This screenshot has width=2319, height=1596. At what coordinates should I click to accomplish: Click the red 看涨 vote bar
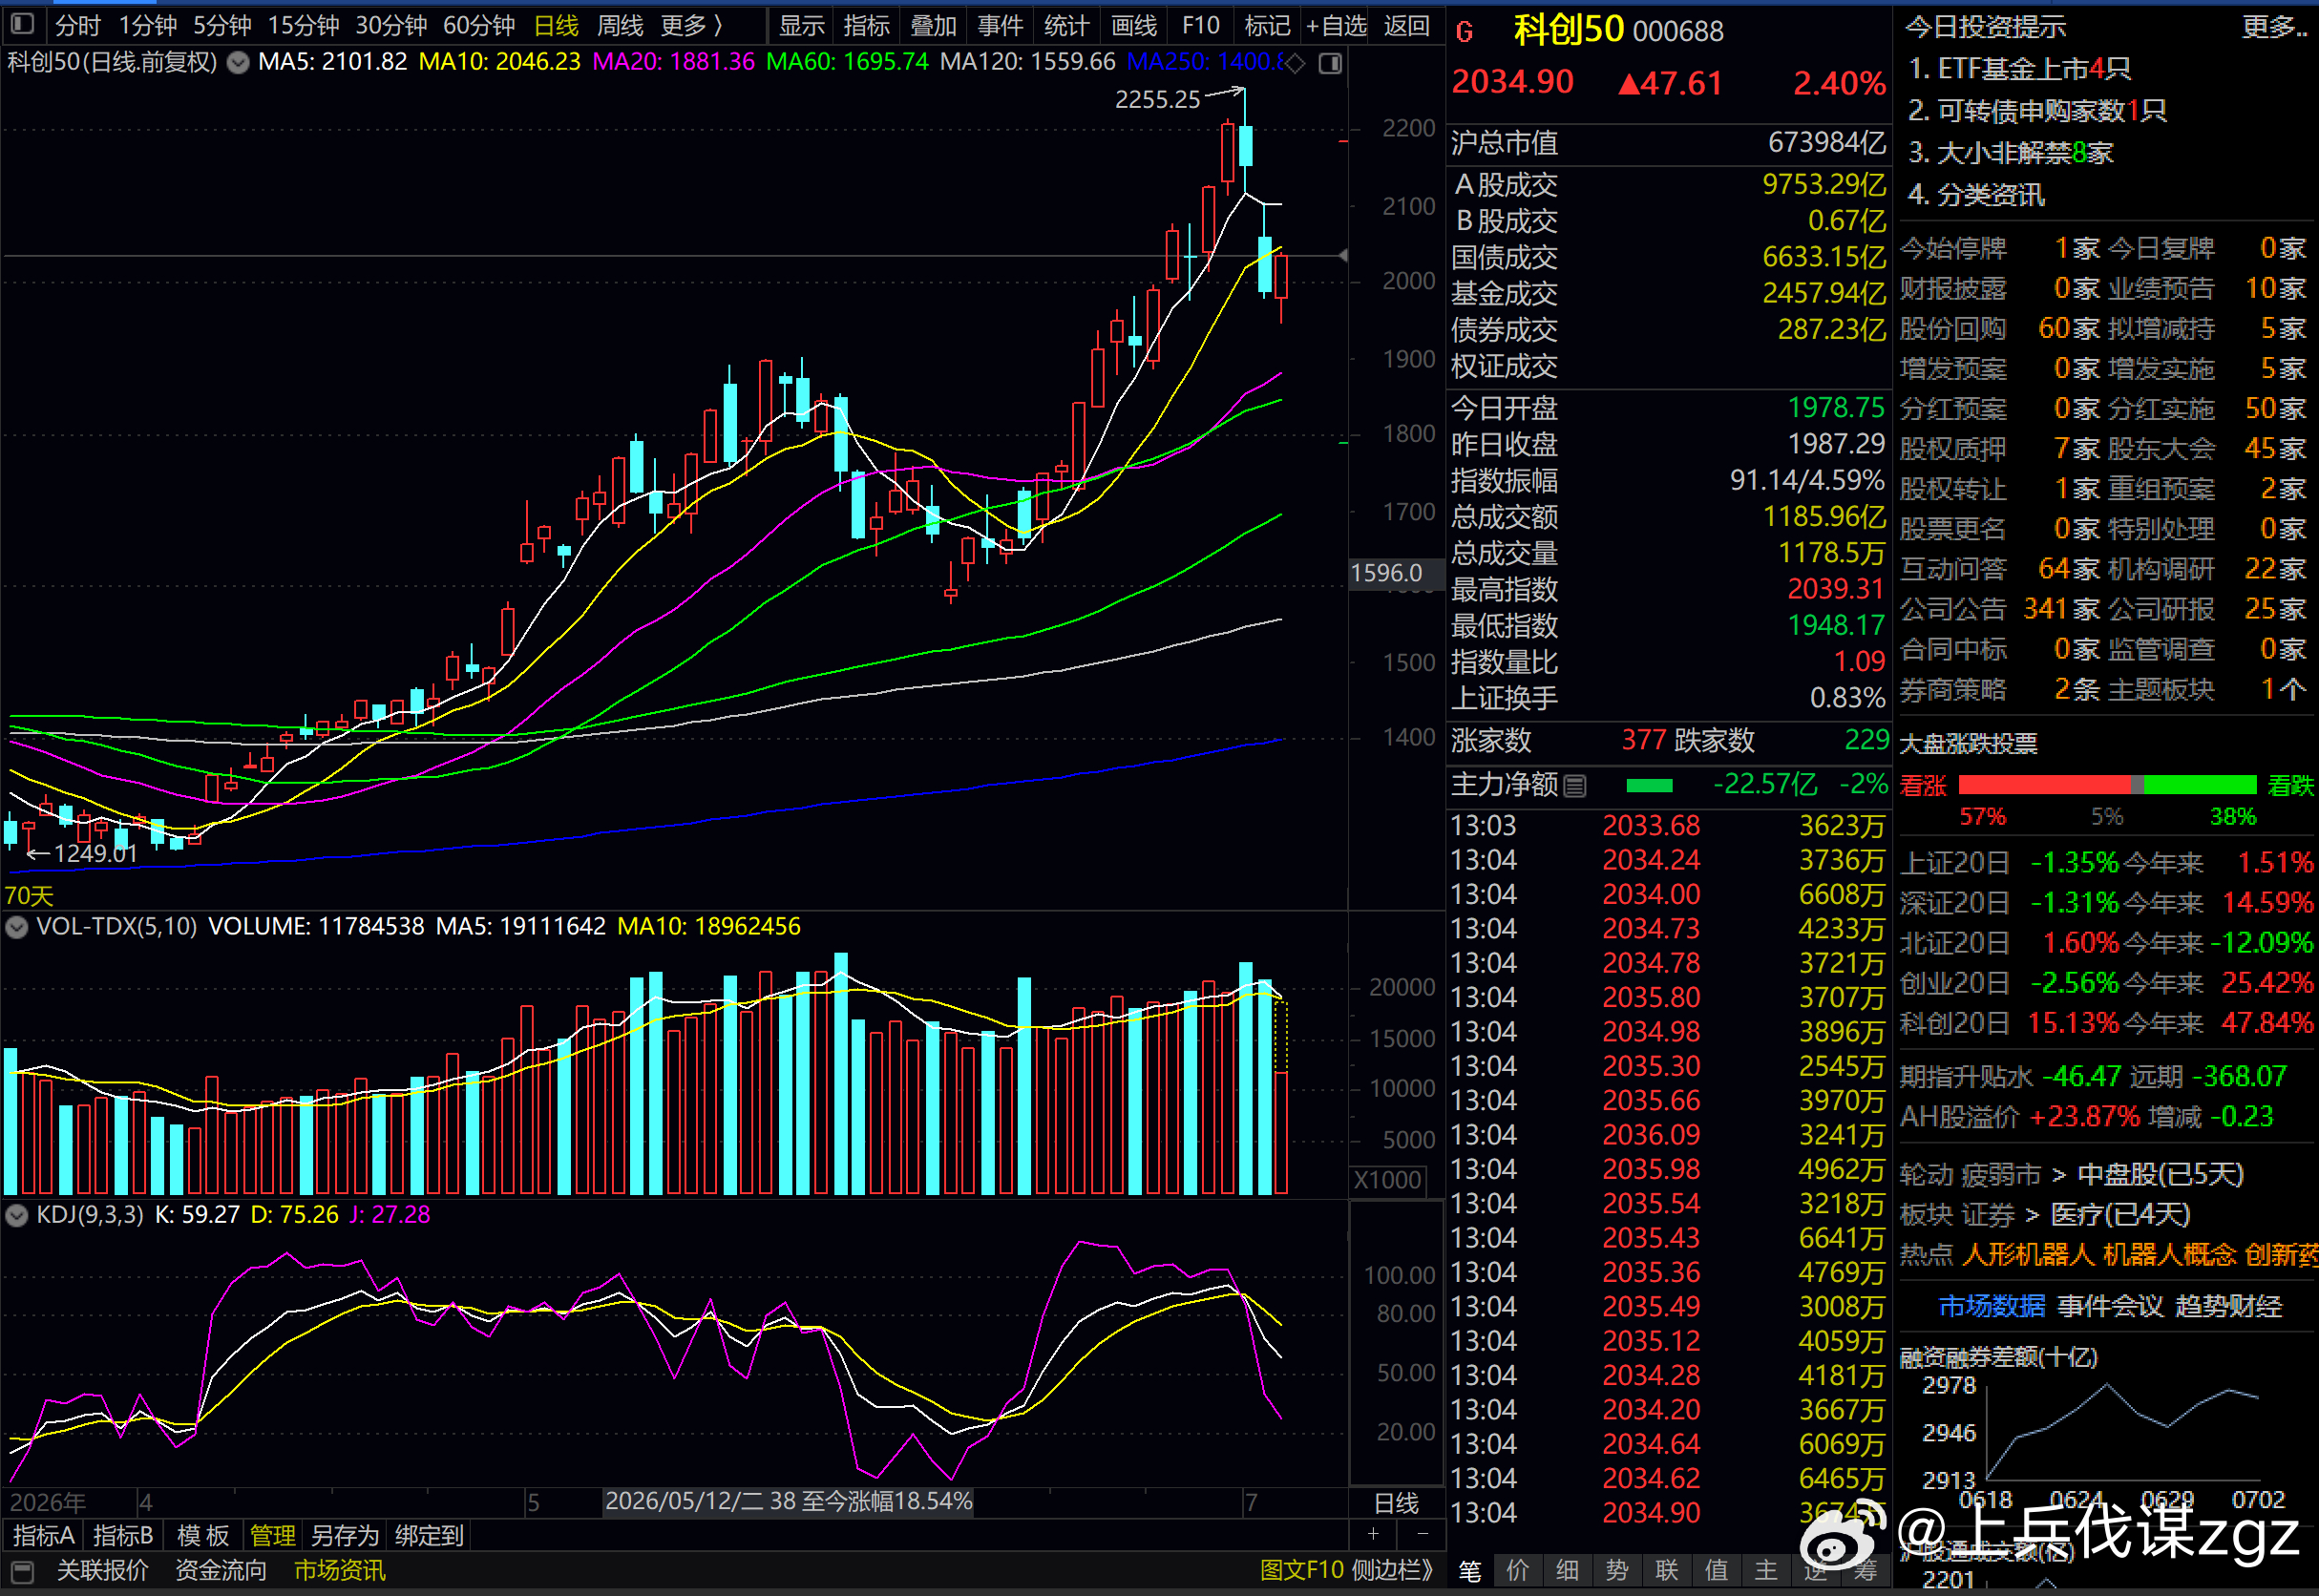coord(2045,785)
